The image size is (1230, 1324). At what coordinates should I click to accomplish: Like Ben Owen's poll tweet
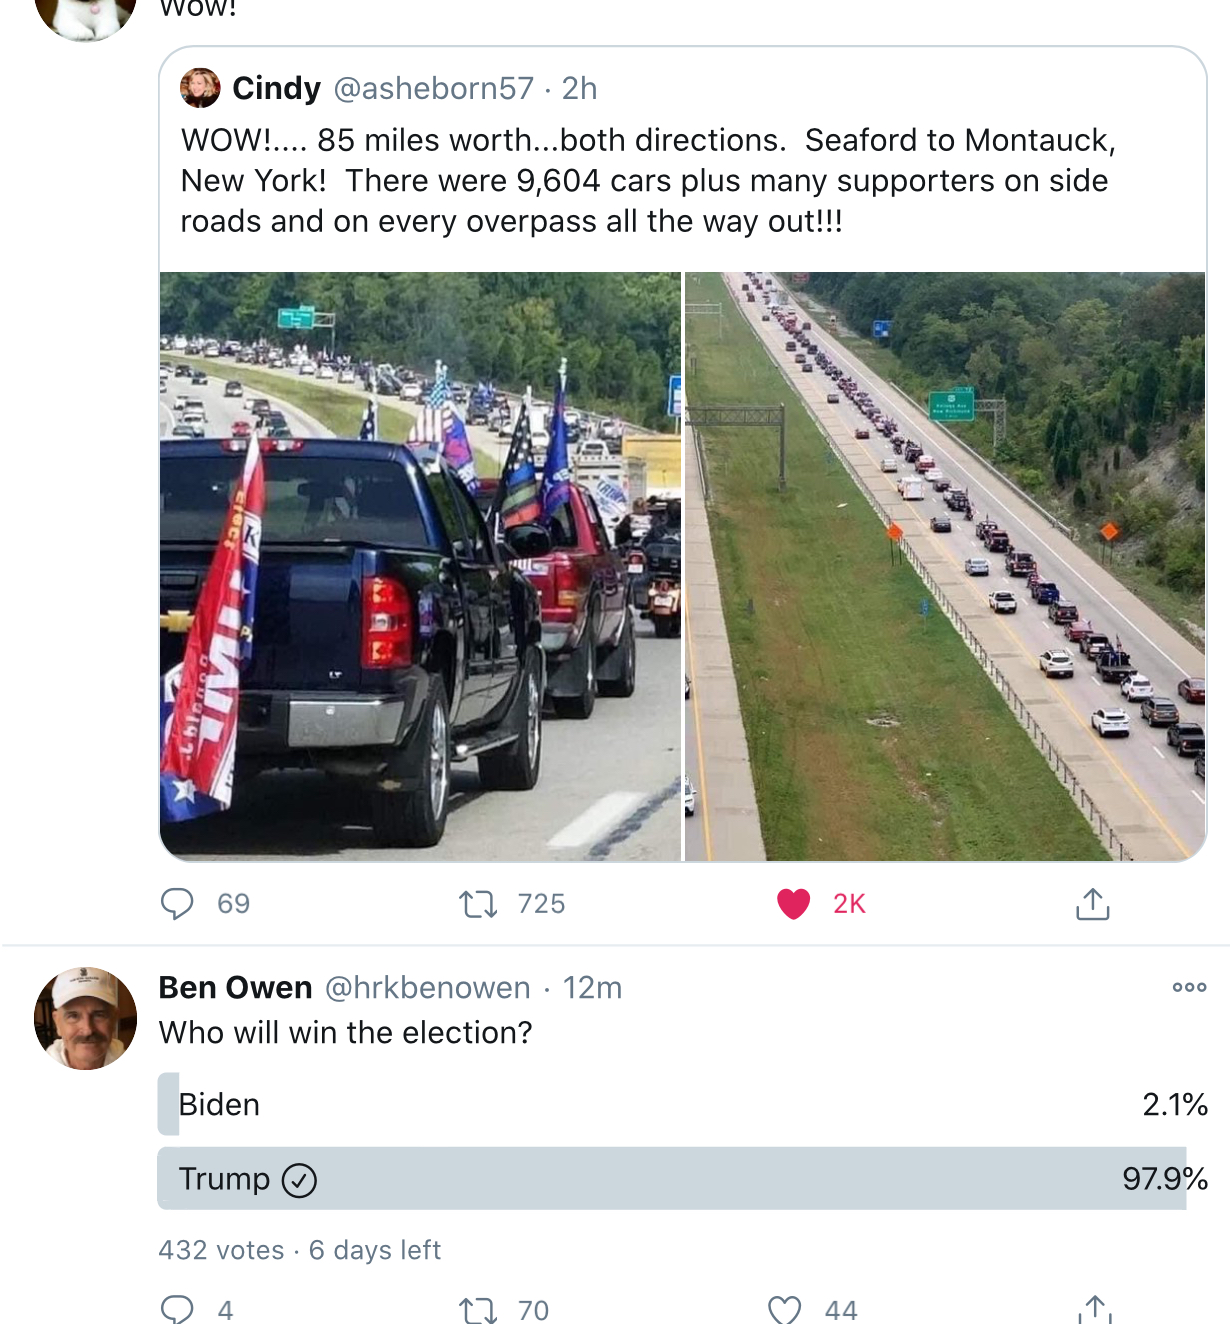point(785,1310)
